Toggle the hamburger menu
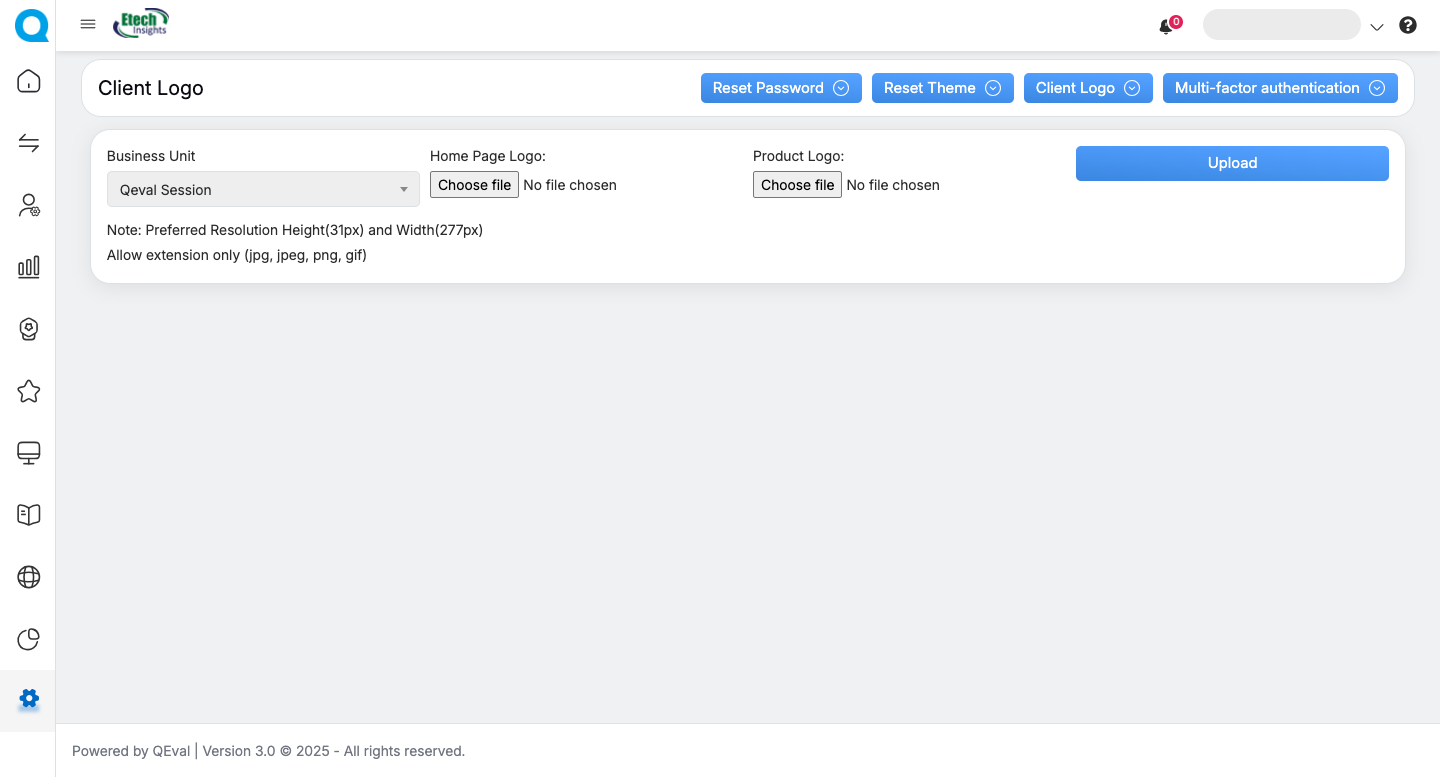The image size is (1440, 777). 88,25
